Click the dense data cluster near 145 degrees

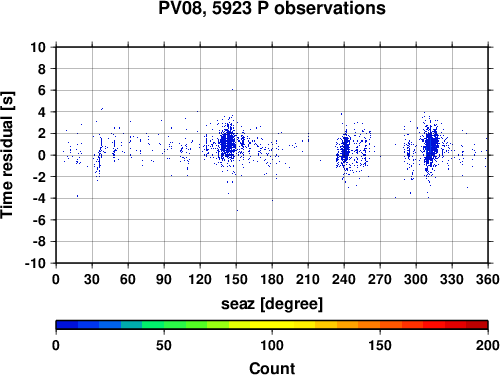[x=228, y=143]
